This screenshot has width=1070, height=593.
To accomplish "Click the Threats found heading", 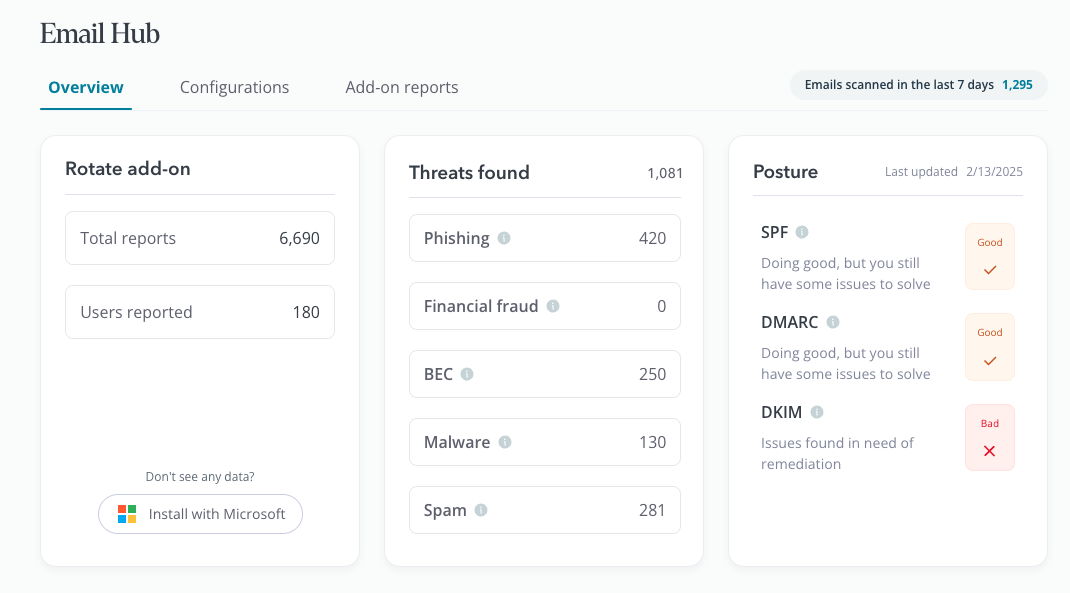I will pos(469,172).
